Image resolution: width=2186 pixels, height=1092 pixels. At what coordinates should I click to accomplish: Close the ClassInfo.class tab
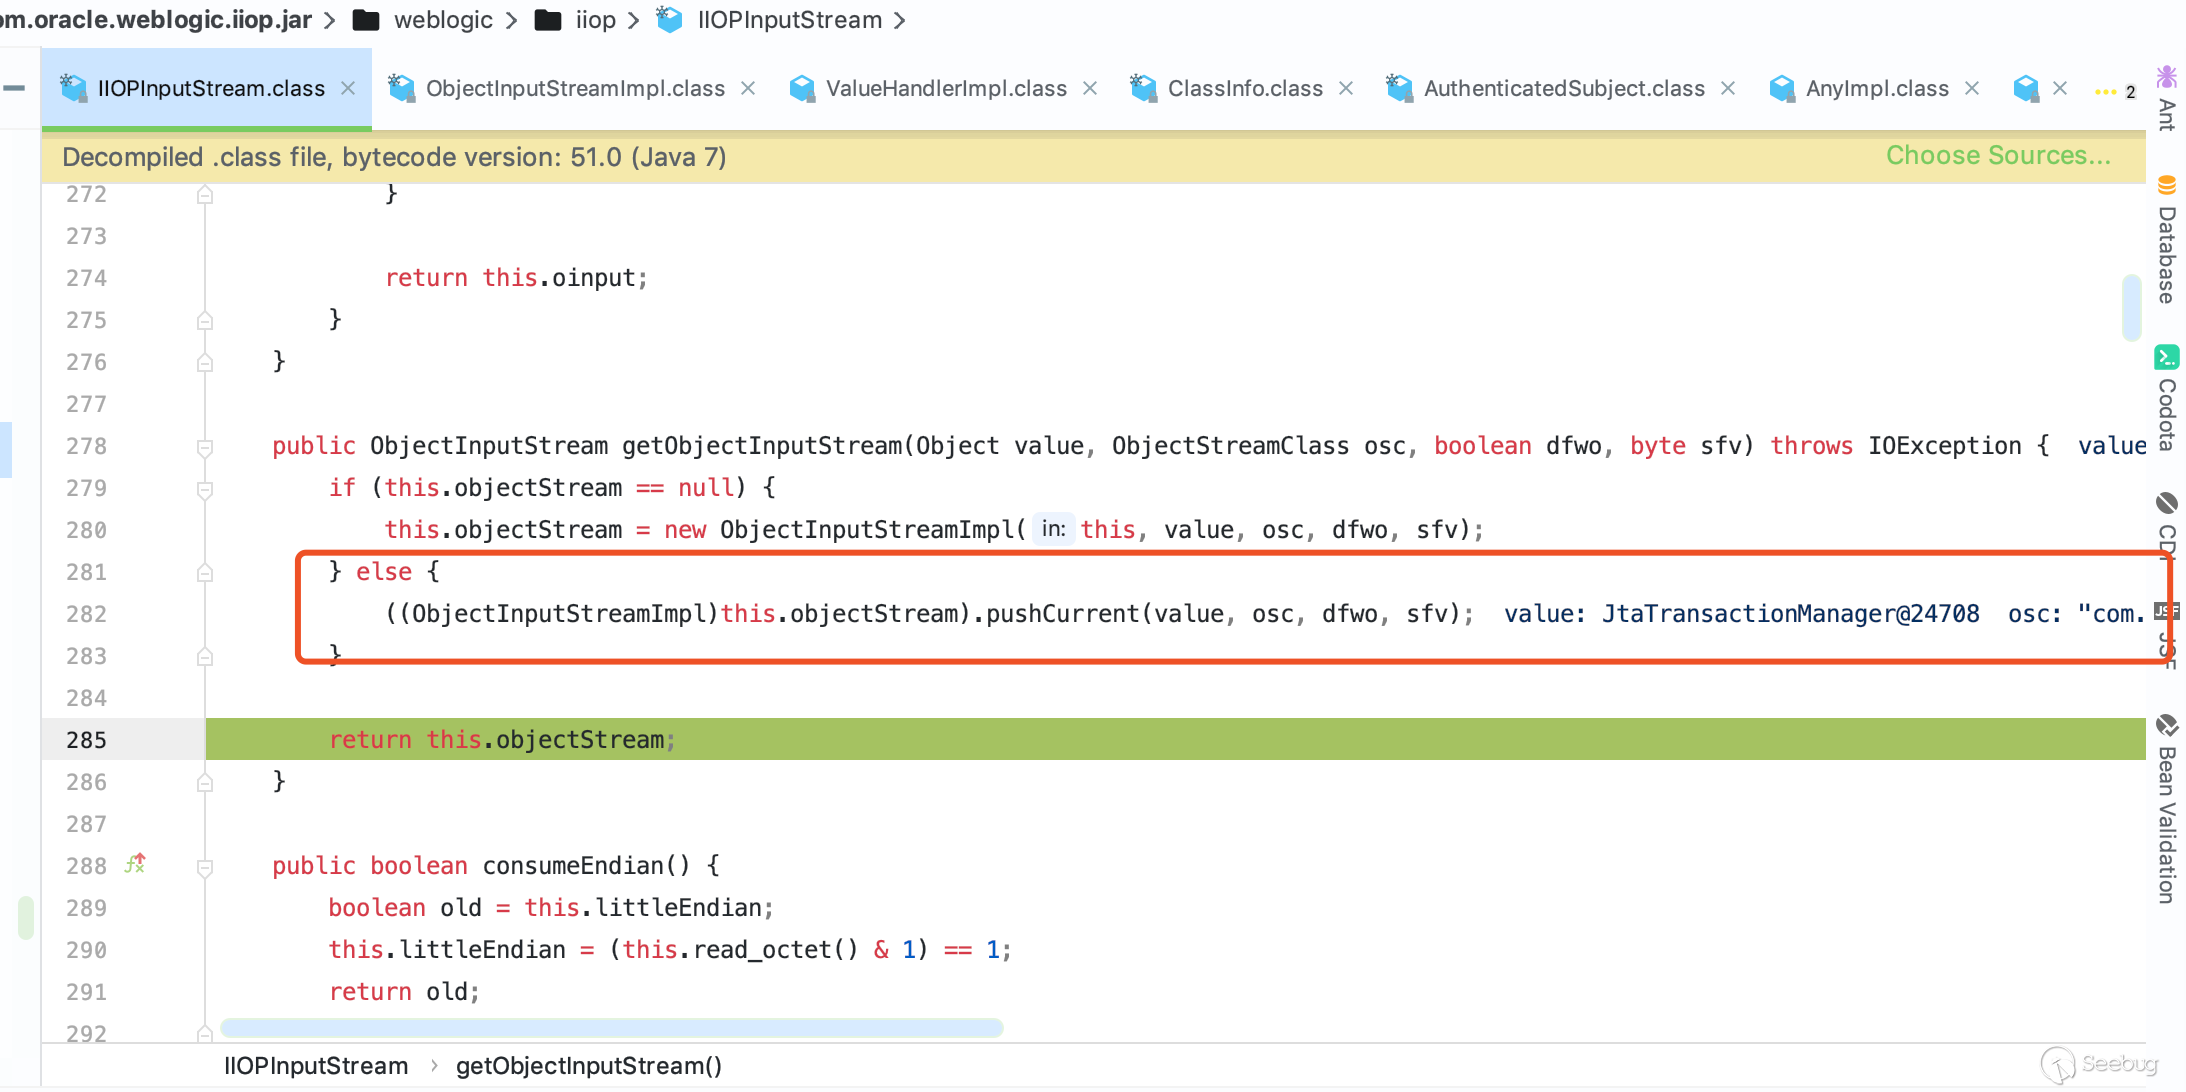tap(1346, 88)
